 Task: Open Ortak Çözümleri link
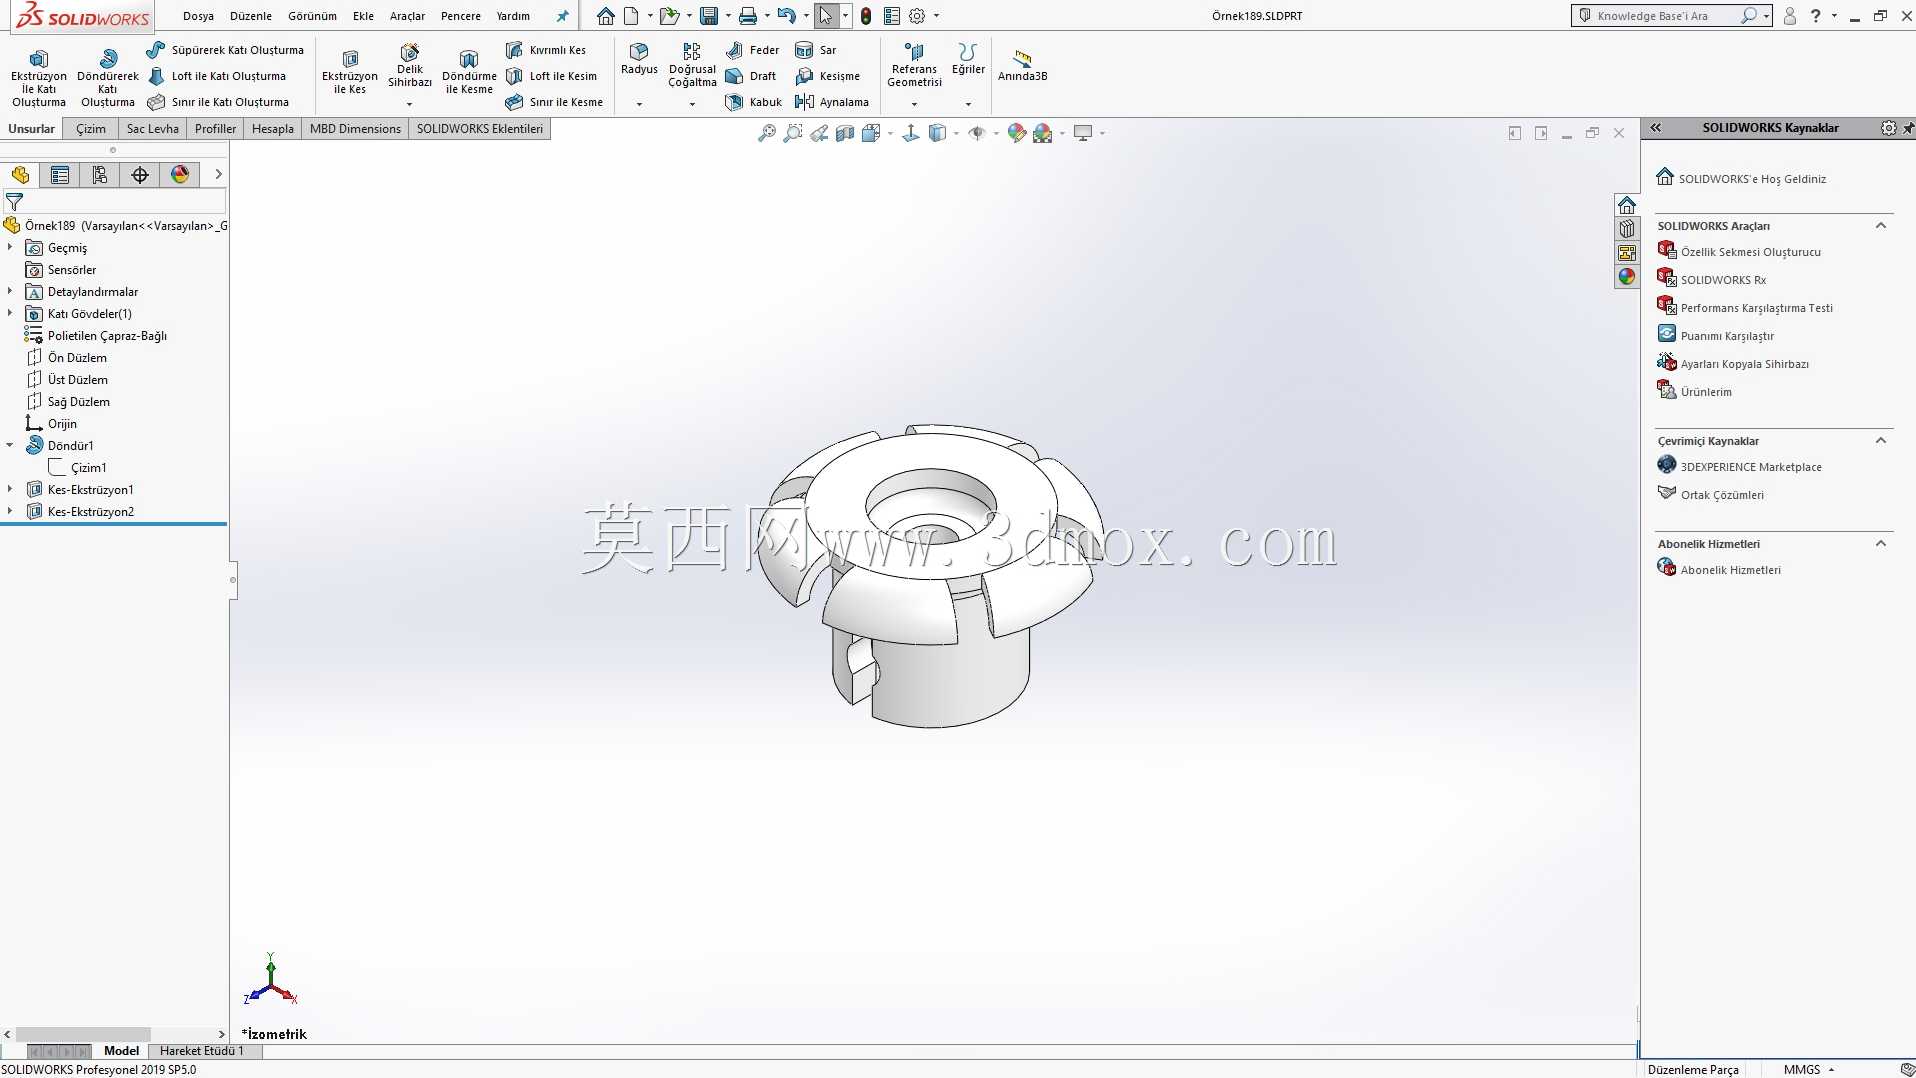[x=1710, y=494]
